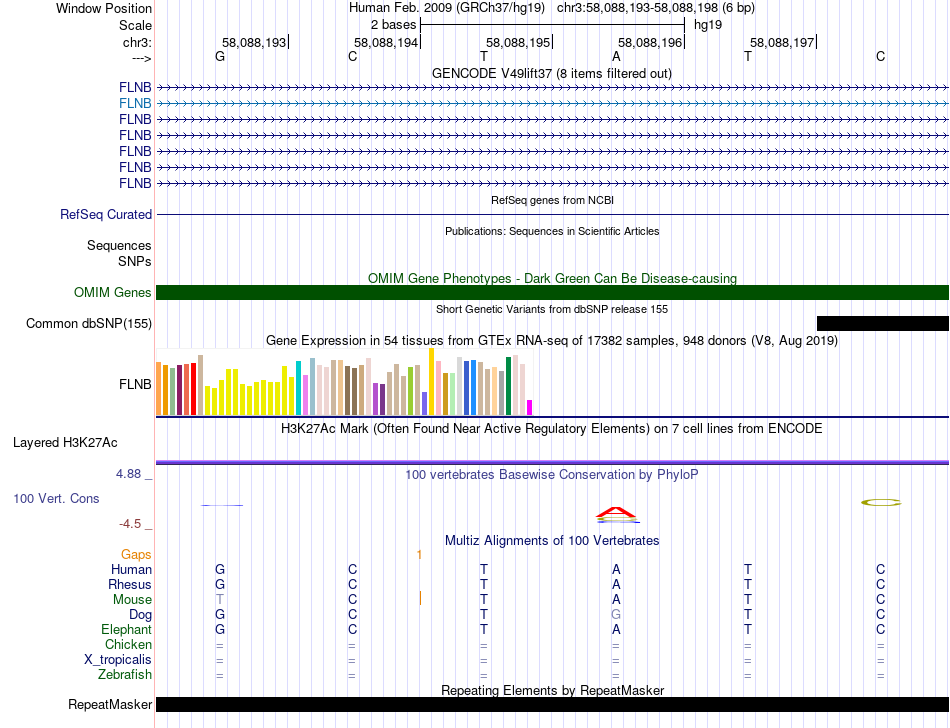Click the 'Chicken' species label
This screenshot has width=950, height=728.
[128, 644]
